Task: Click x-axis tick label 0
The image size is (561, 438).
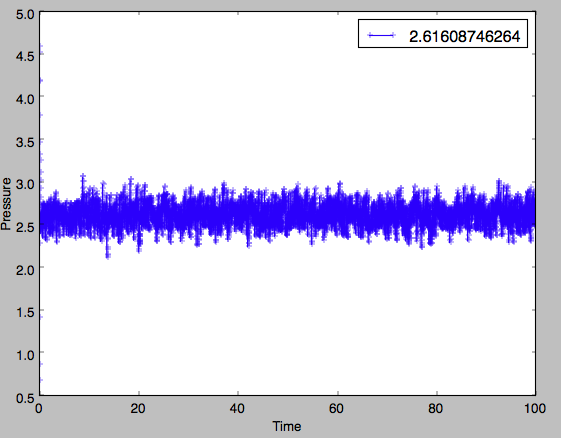Action: 39,408
